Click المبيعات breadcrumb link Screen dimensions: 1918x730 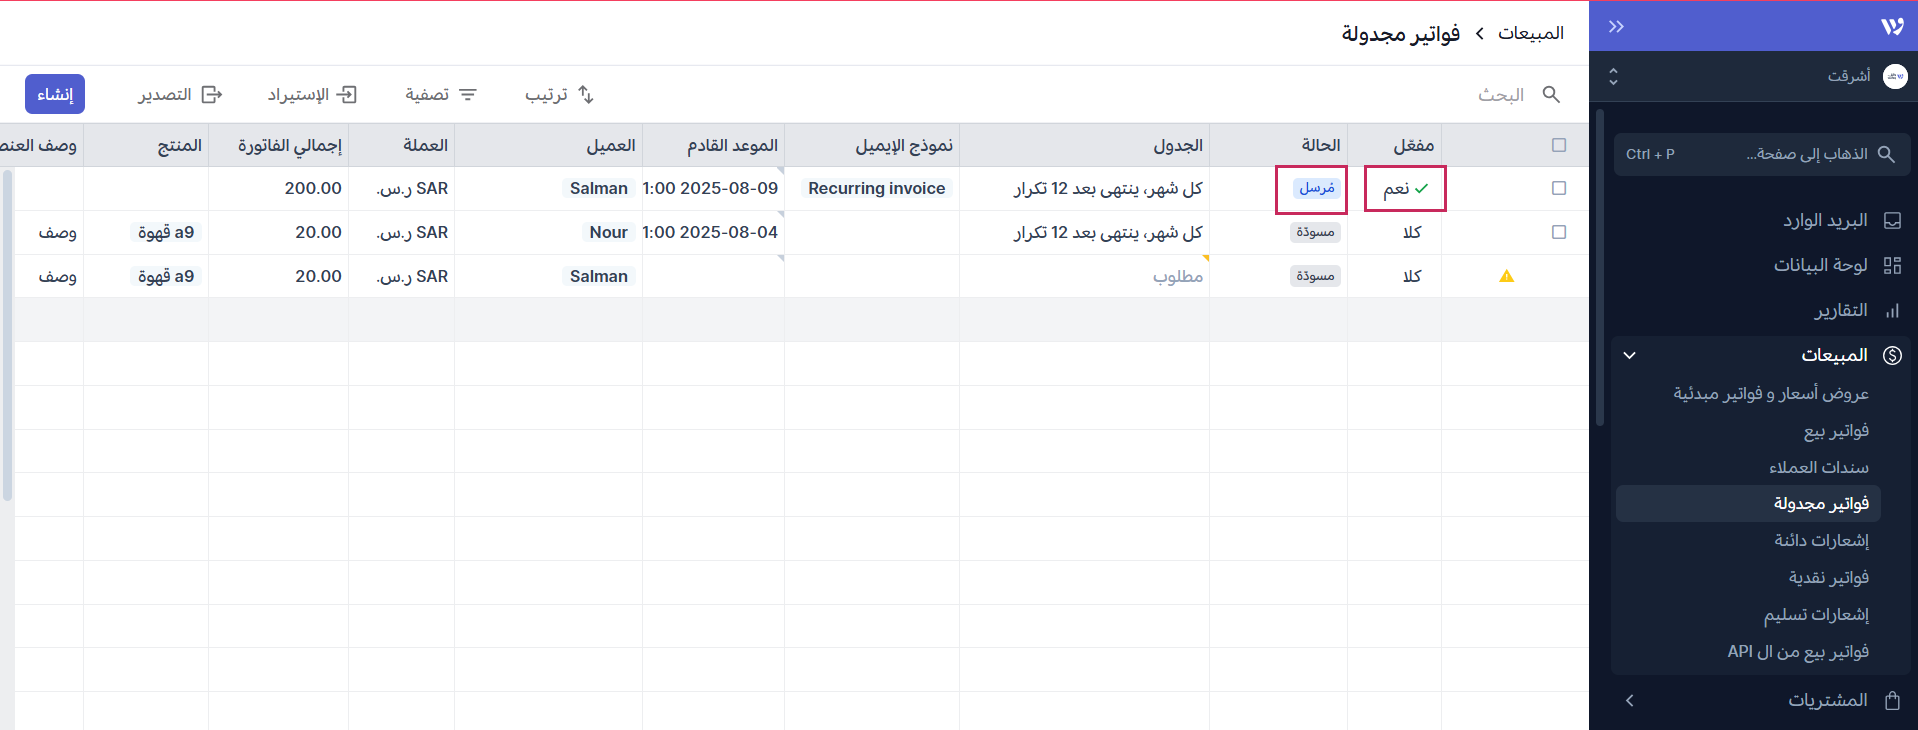point(1530,33)
